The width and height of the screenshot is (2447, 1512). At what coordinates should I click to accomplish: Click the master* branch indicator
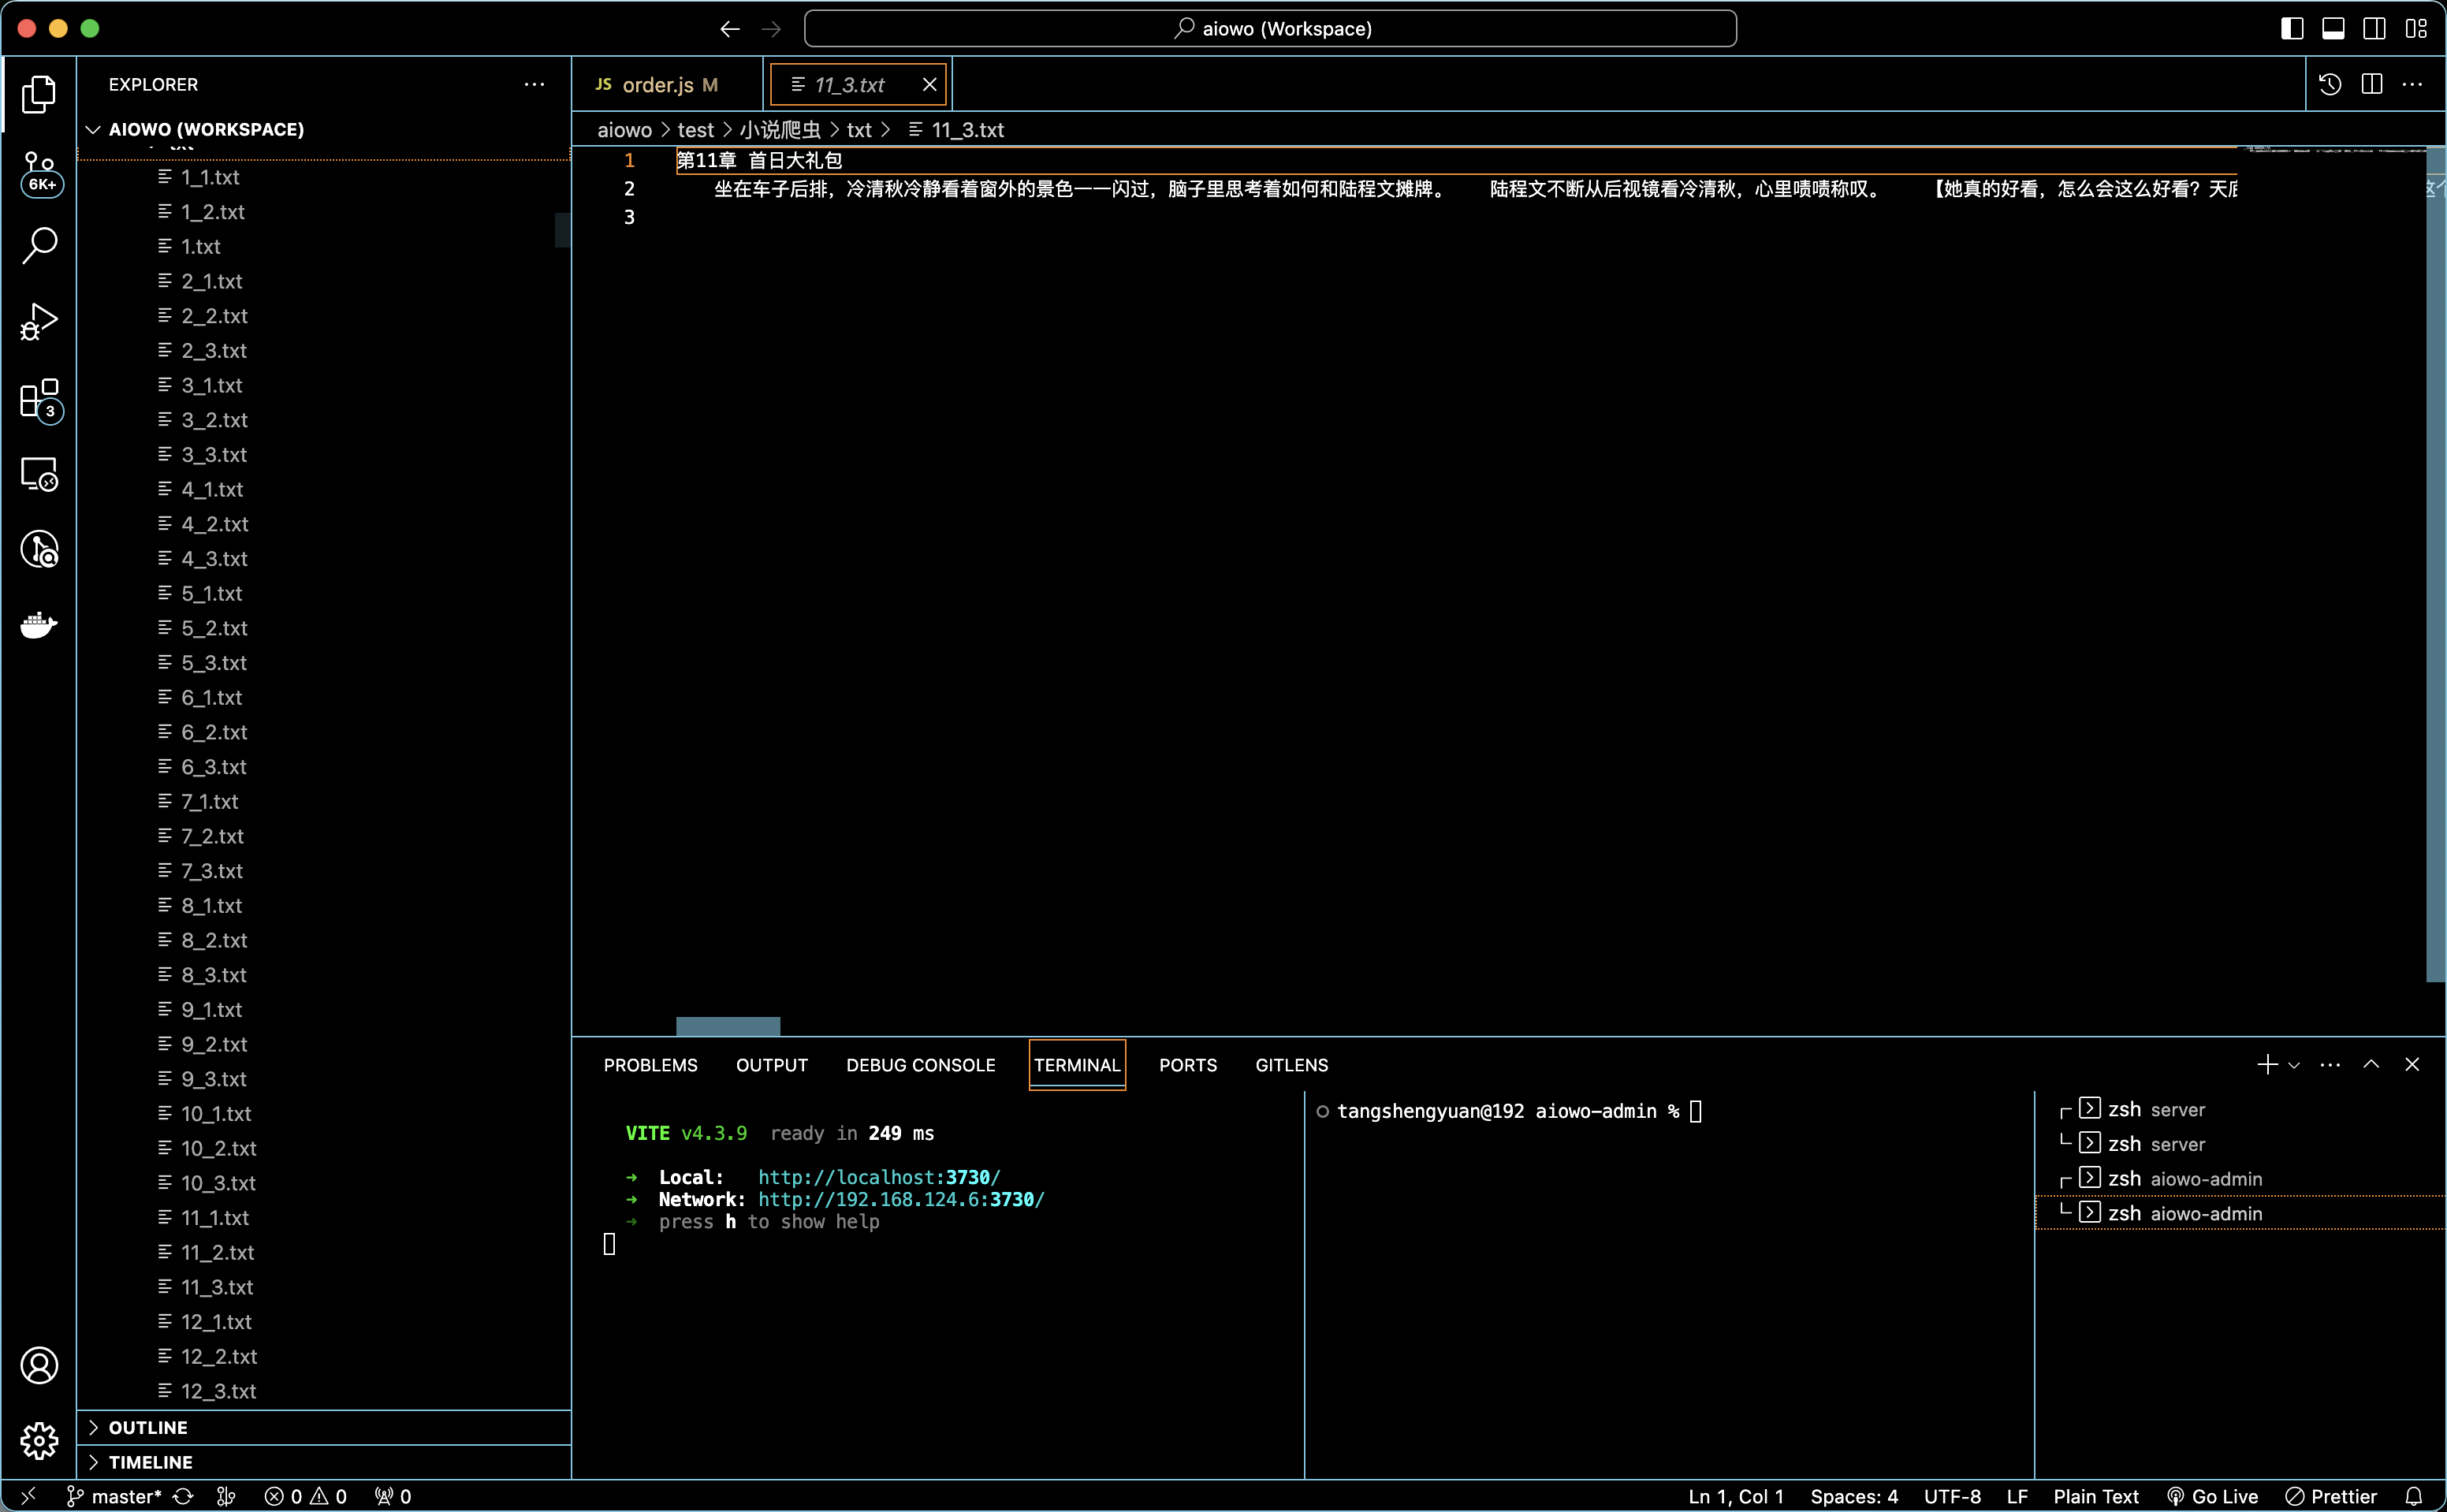(114, 1496)
